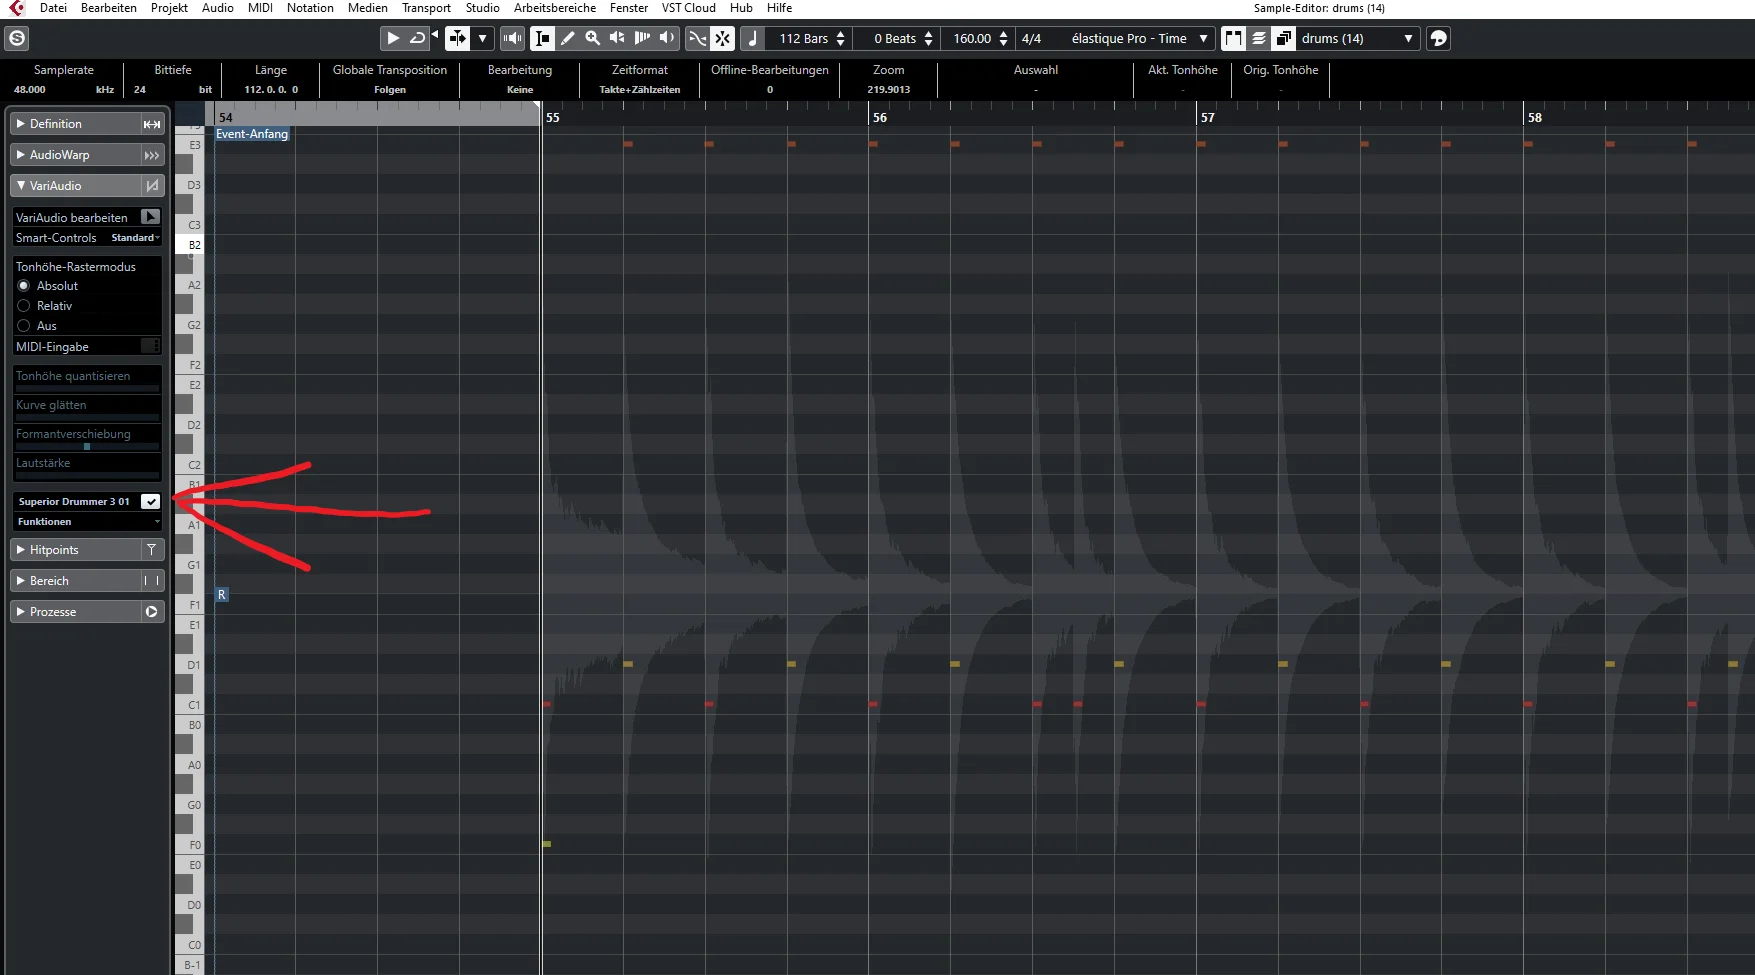
Task: Open Smart-Controls Standard dropdown
Action: 135,238
